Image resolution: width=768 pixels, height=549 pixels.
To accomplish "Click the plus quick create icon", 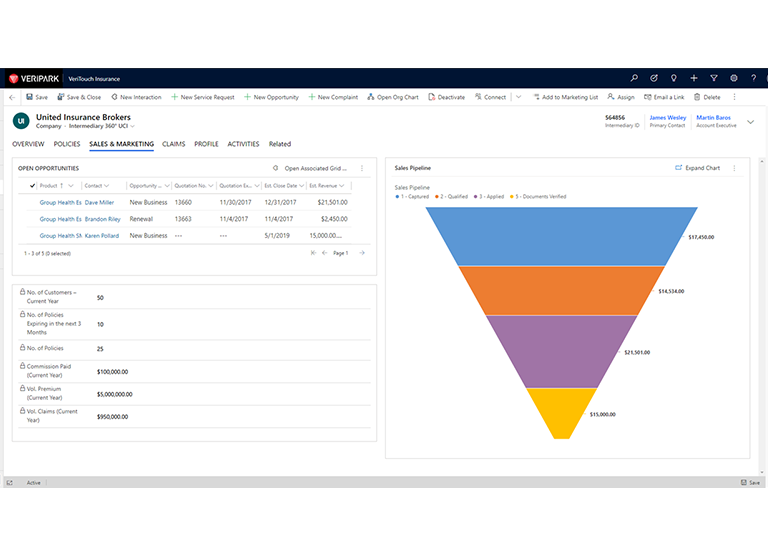I will click(694, 78).
